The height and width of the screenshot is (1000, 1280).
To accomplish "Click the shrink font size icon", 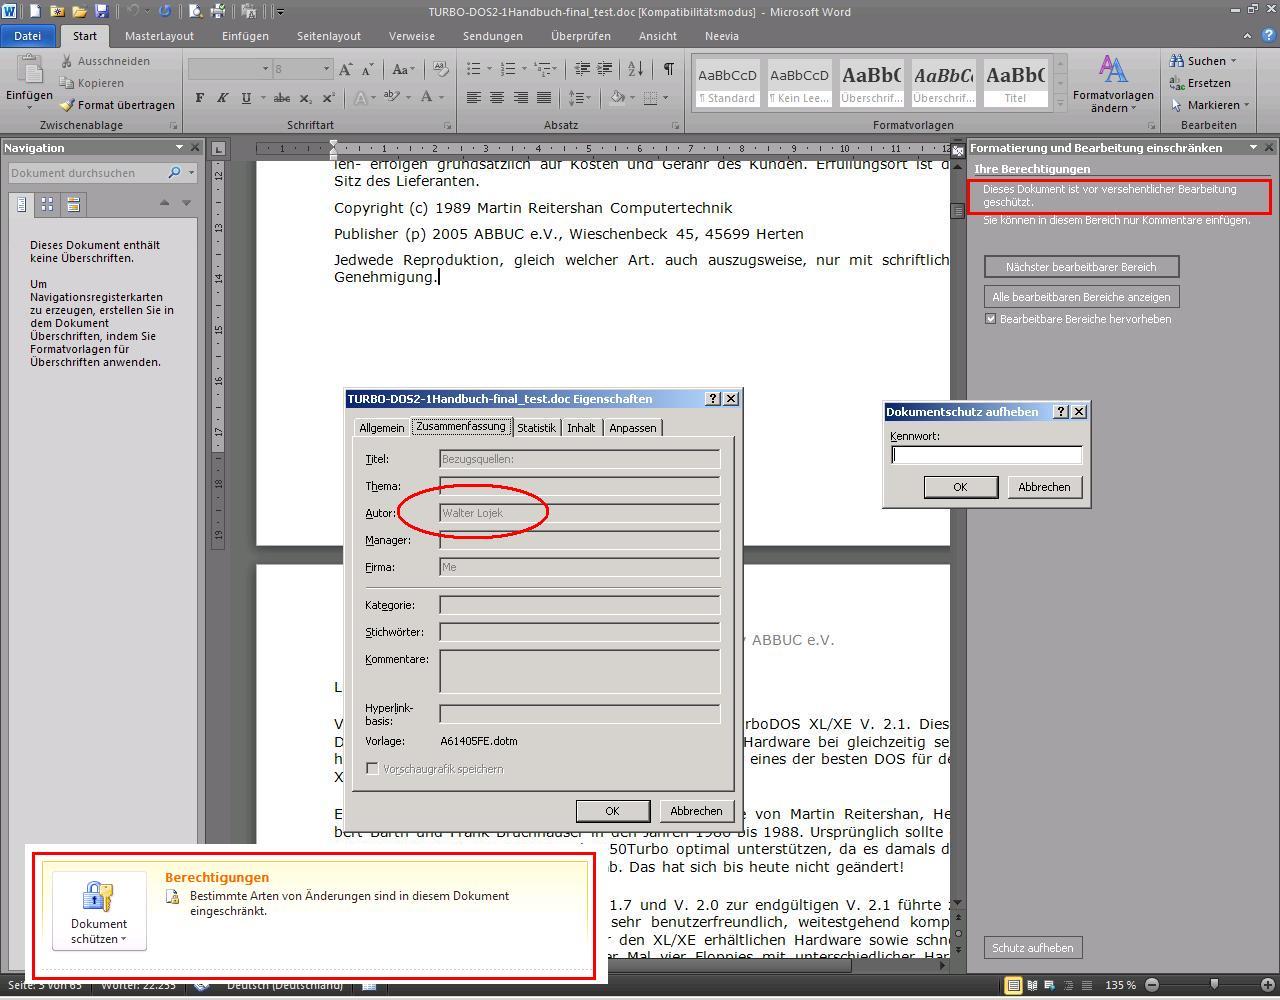I will (367, 70).
